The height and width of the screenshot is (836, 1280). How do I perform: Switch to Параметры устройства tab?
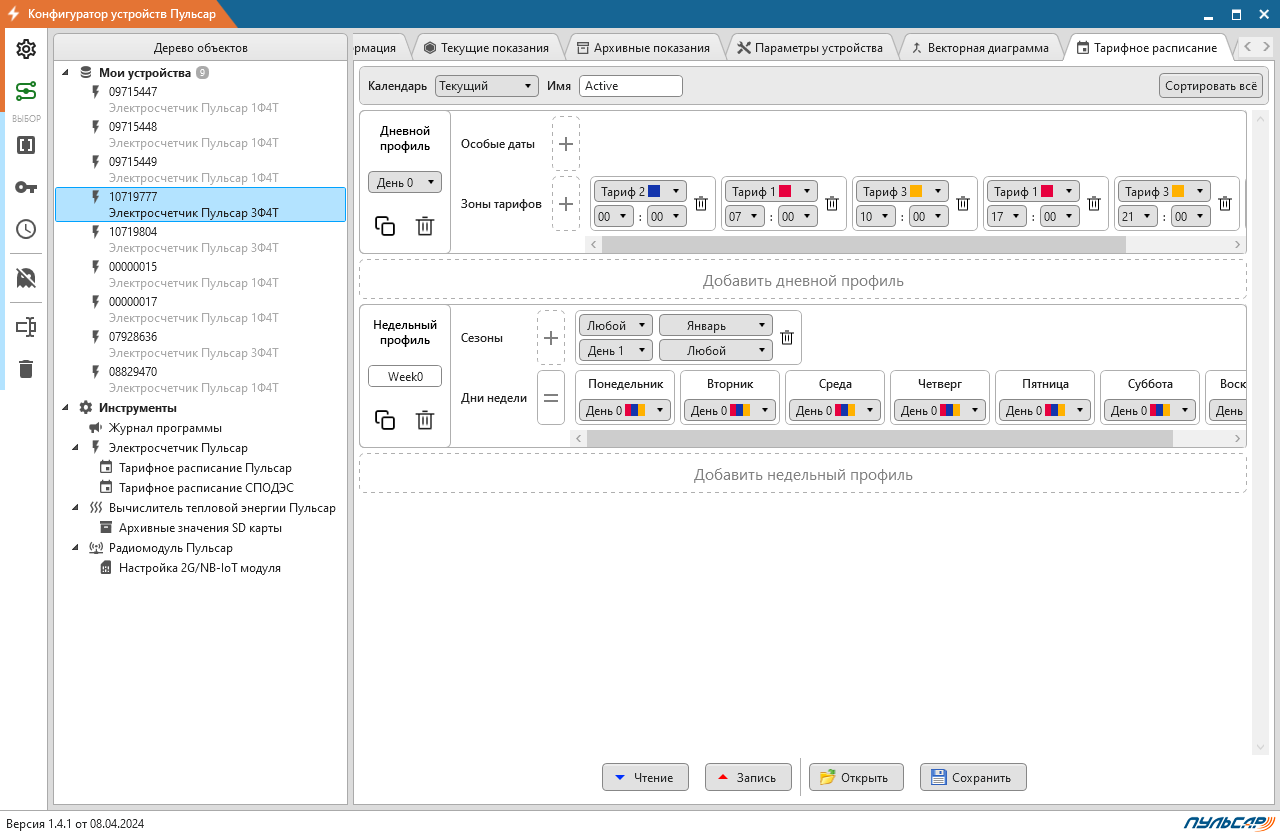coord(810,47)
